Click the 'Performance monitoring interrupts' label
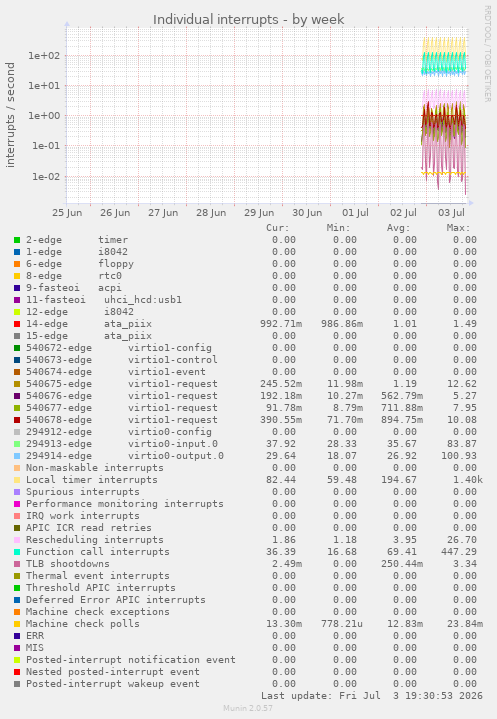497x719 pixels. tap(125, 503)
